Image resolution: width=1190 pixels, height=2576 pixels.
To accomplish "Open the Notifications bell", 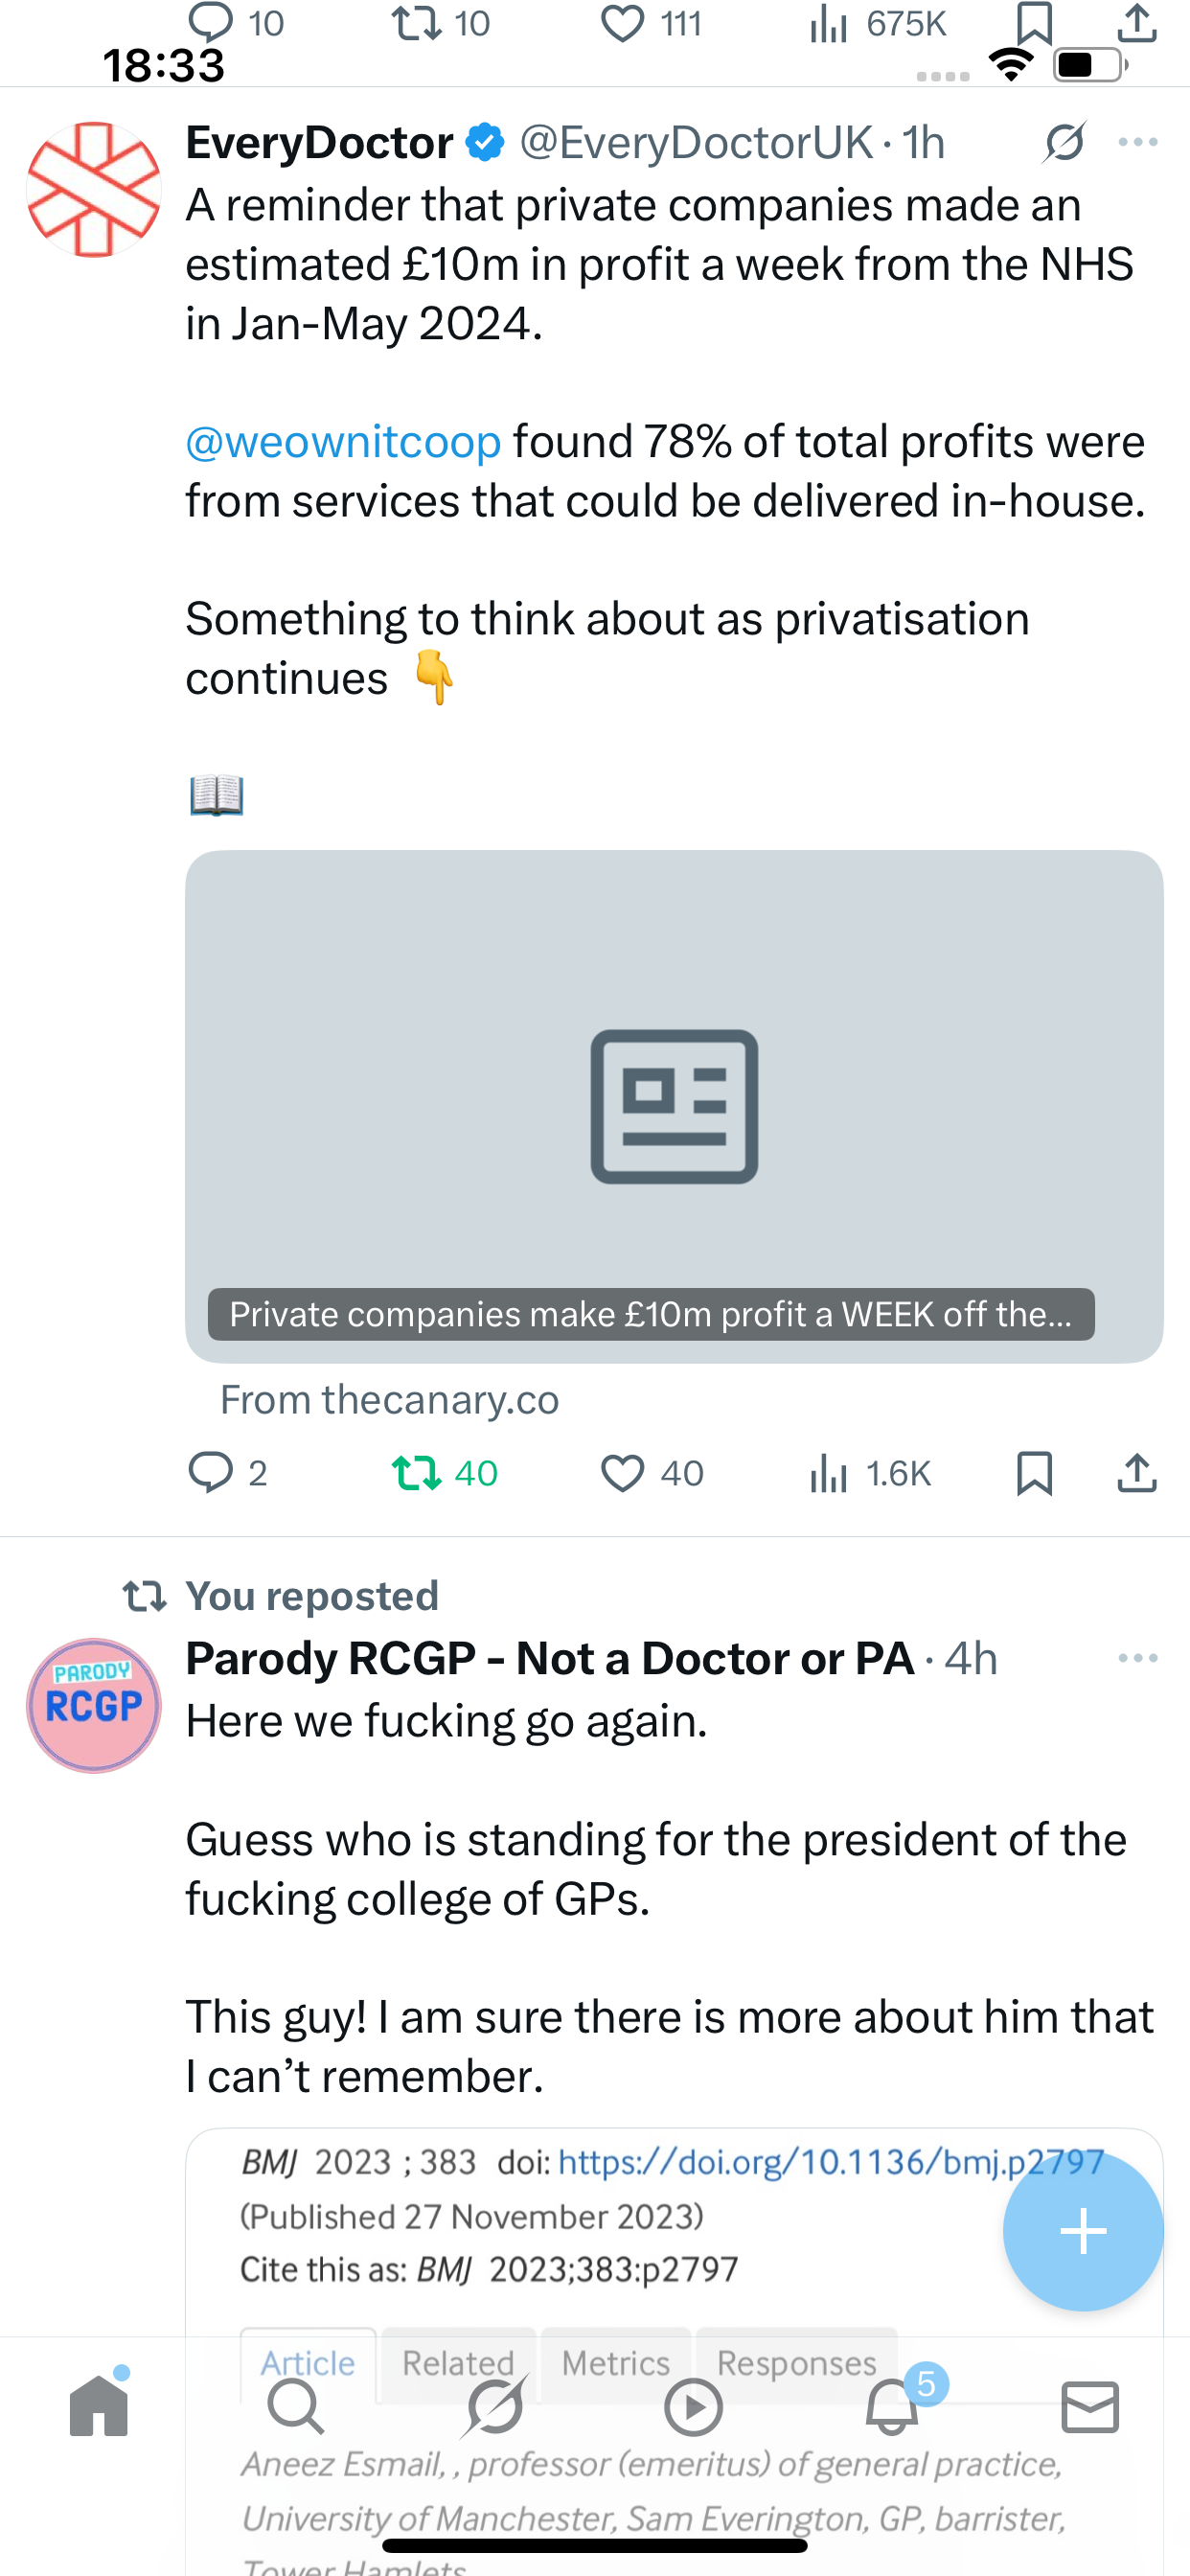I will 892,2406.
